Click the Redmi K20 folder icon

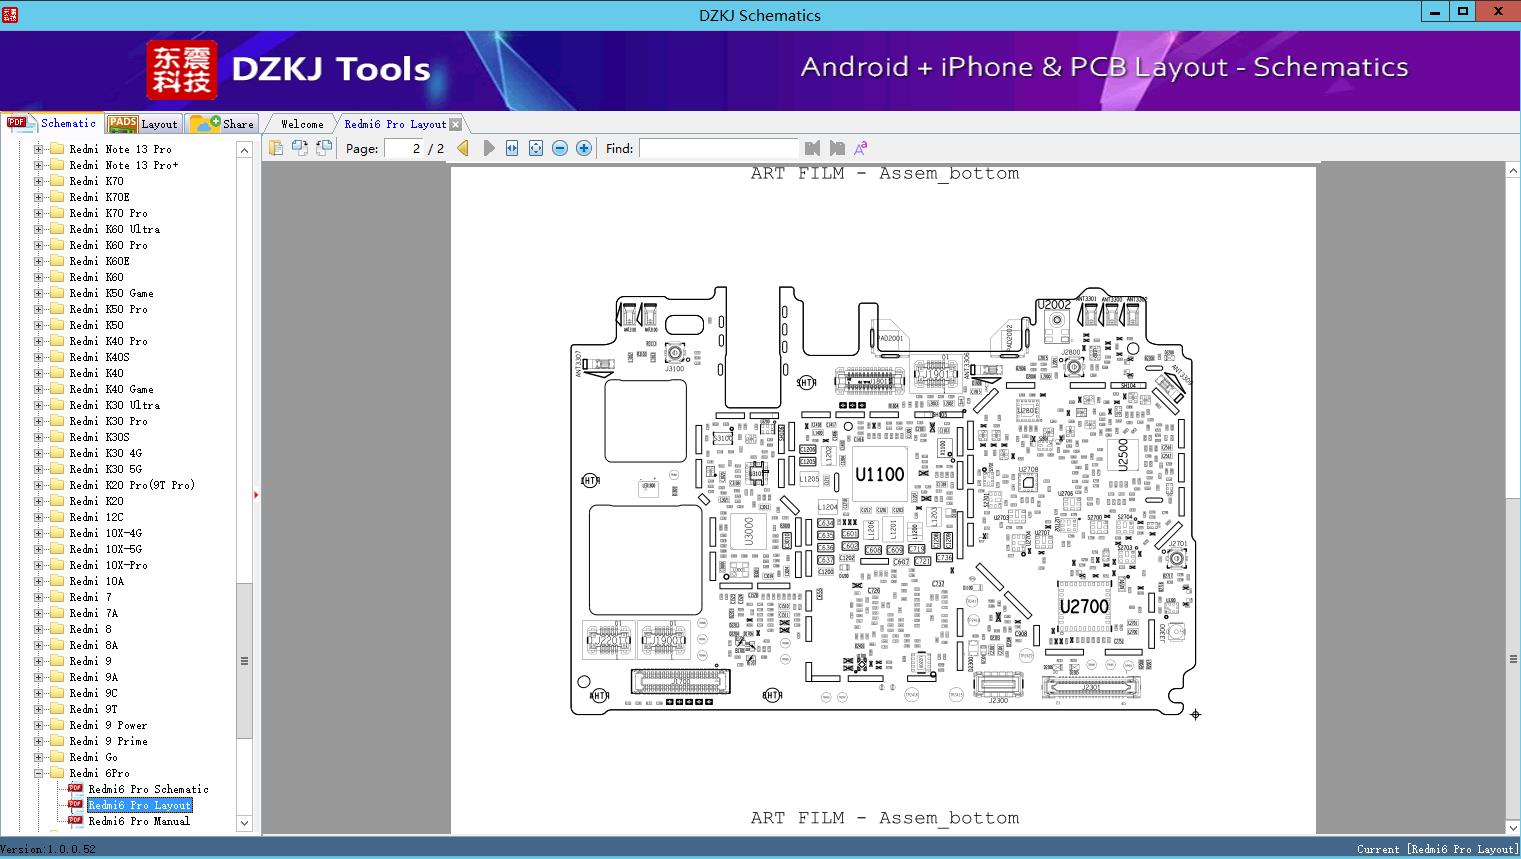click(x=57, y=501)
